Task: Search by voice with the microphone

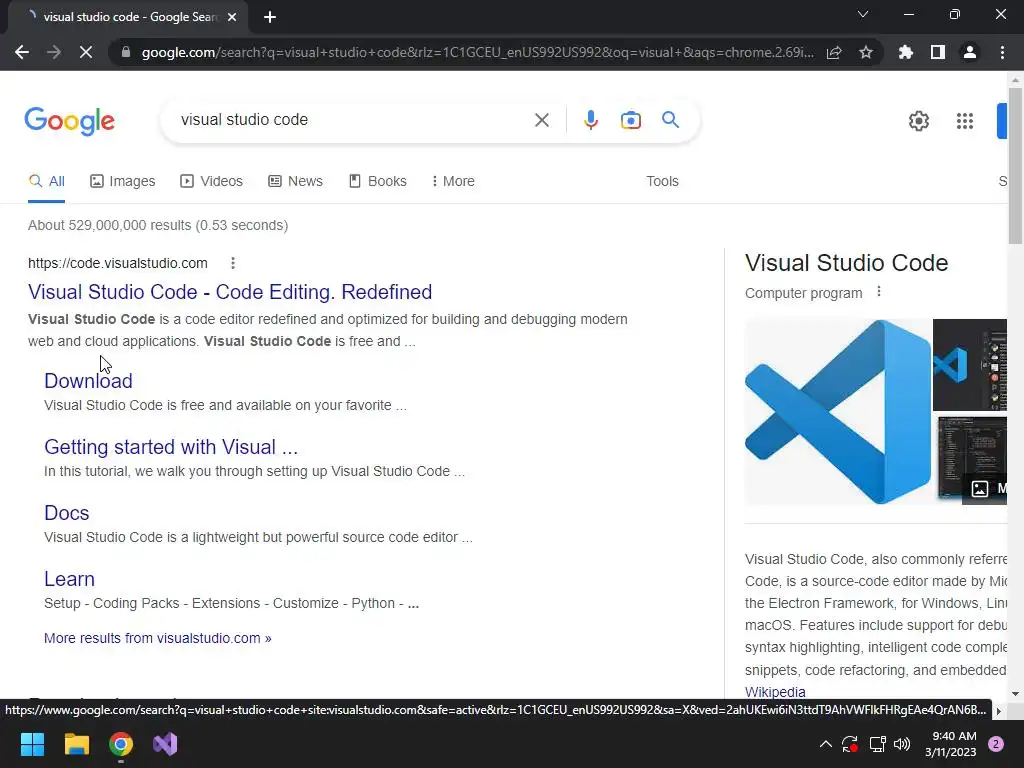Action: point(590,120)
